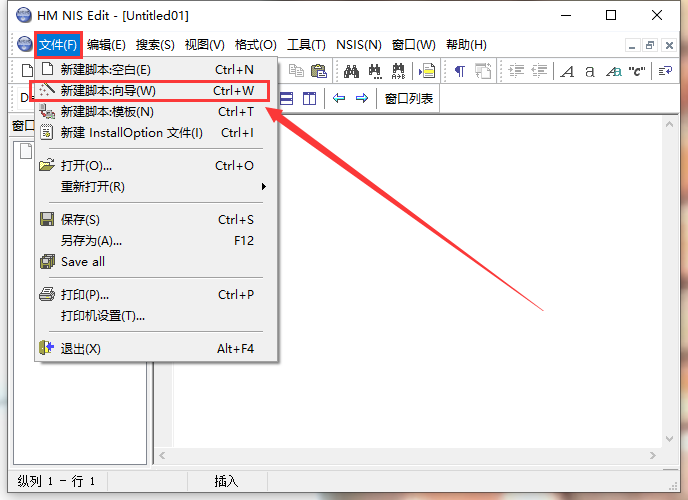Click inside the script editor text area
Screen dimensions: 688x500
pos(418,281)
